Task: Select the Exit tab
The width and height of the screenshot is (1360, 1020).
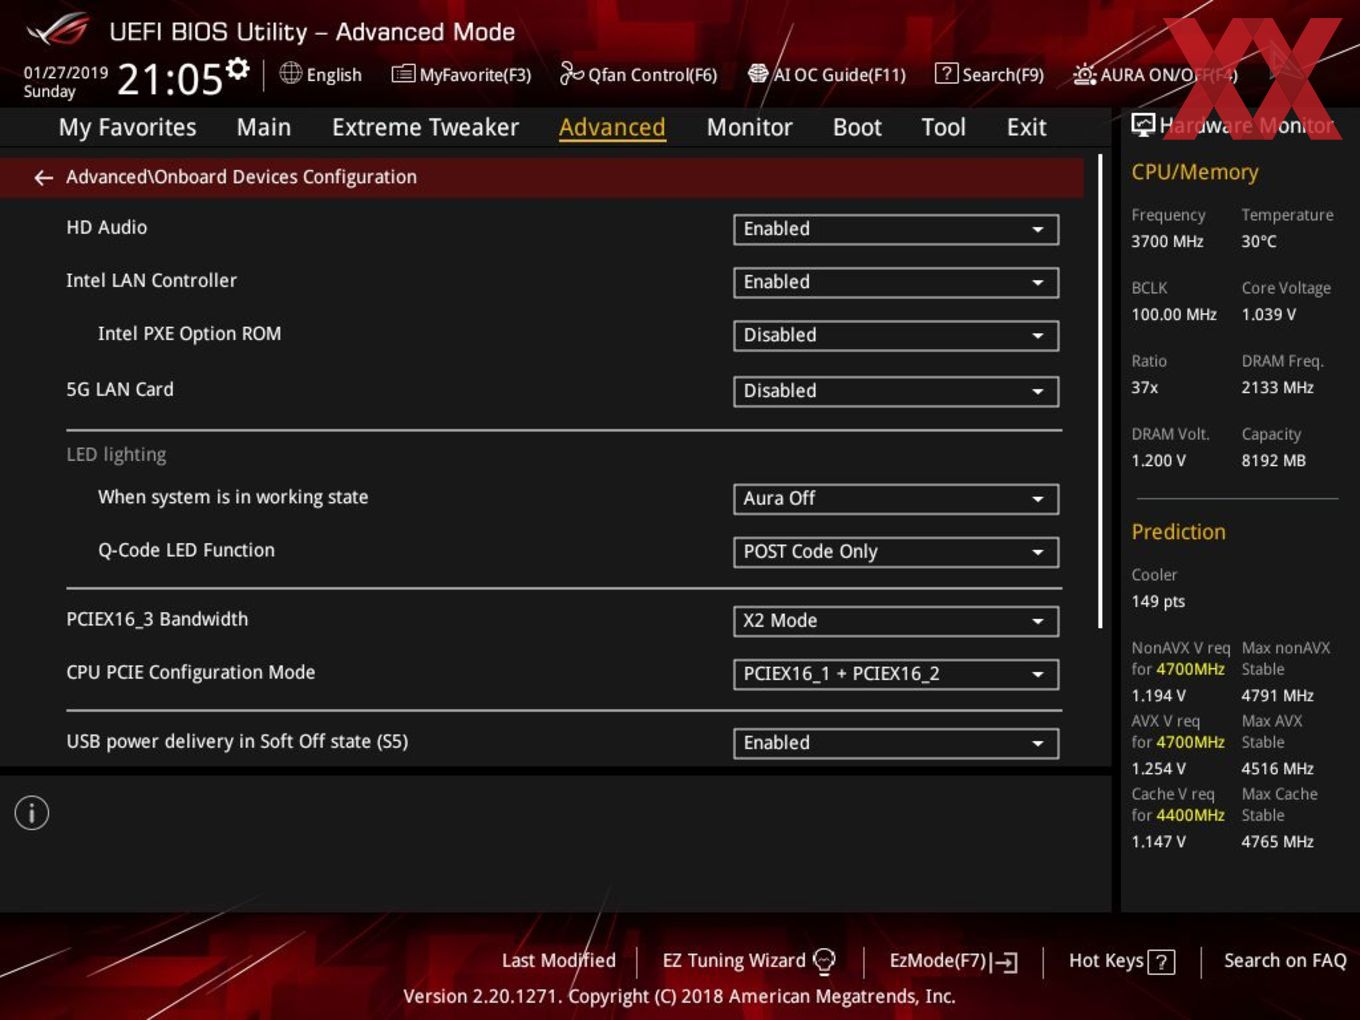Action: pyautogui.click(x=1026, y=128)
